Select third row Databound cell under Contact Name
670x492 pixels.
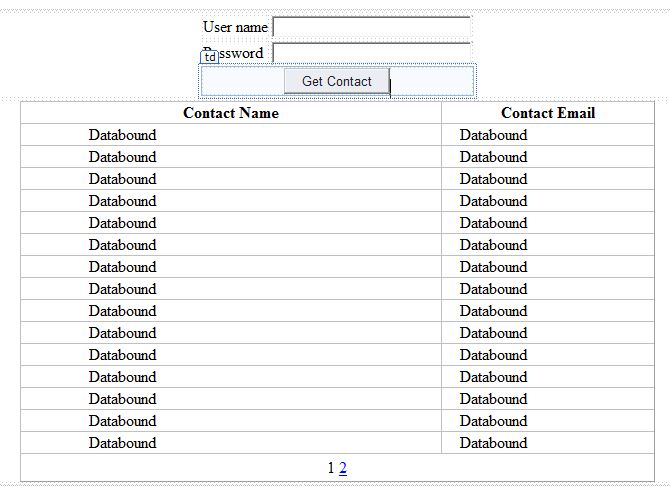point(123,179)
